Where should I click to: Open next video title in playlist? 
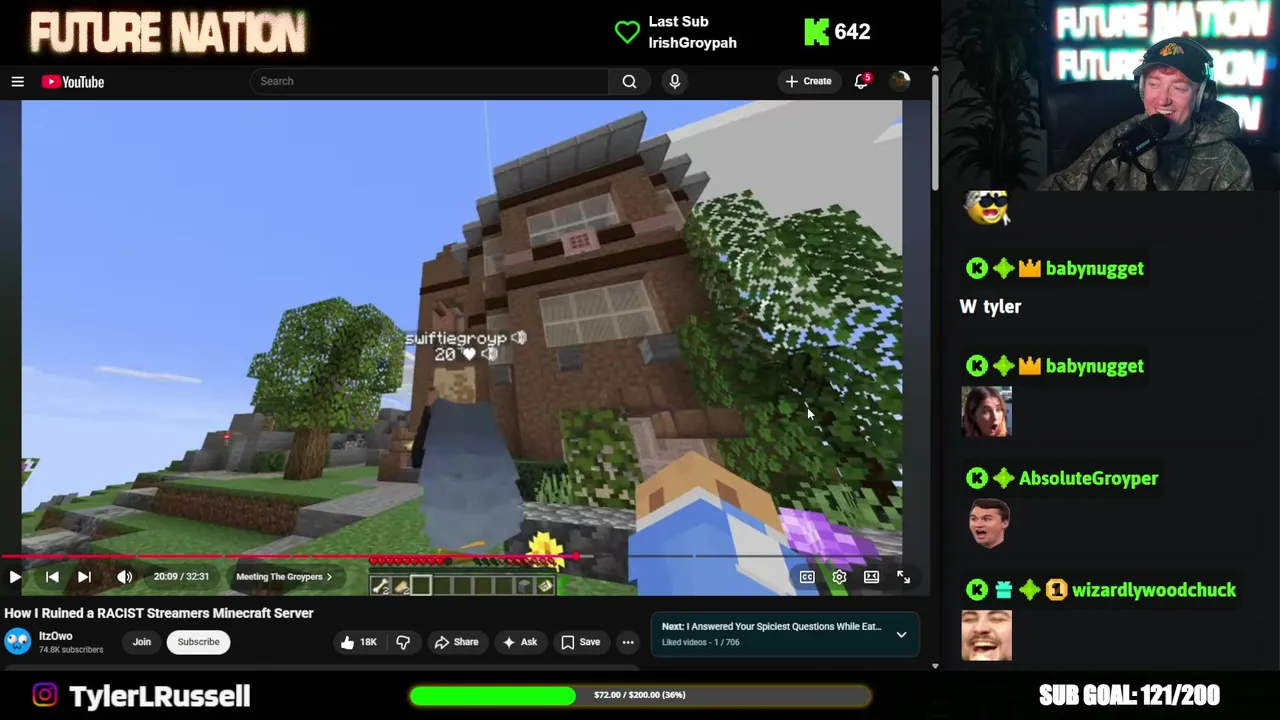[771, 627]
